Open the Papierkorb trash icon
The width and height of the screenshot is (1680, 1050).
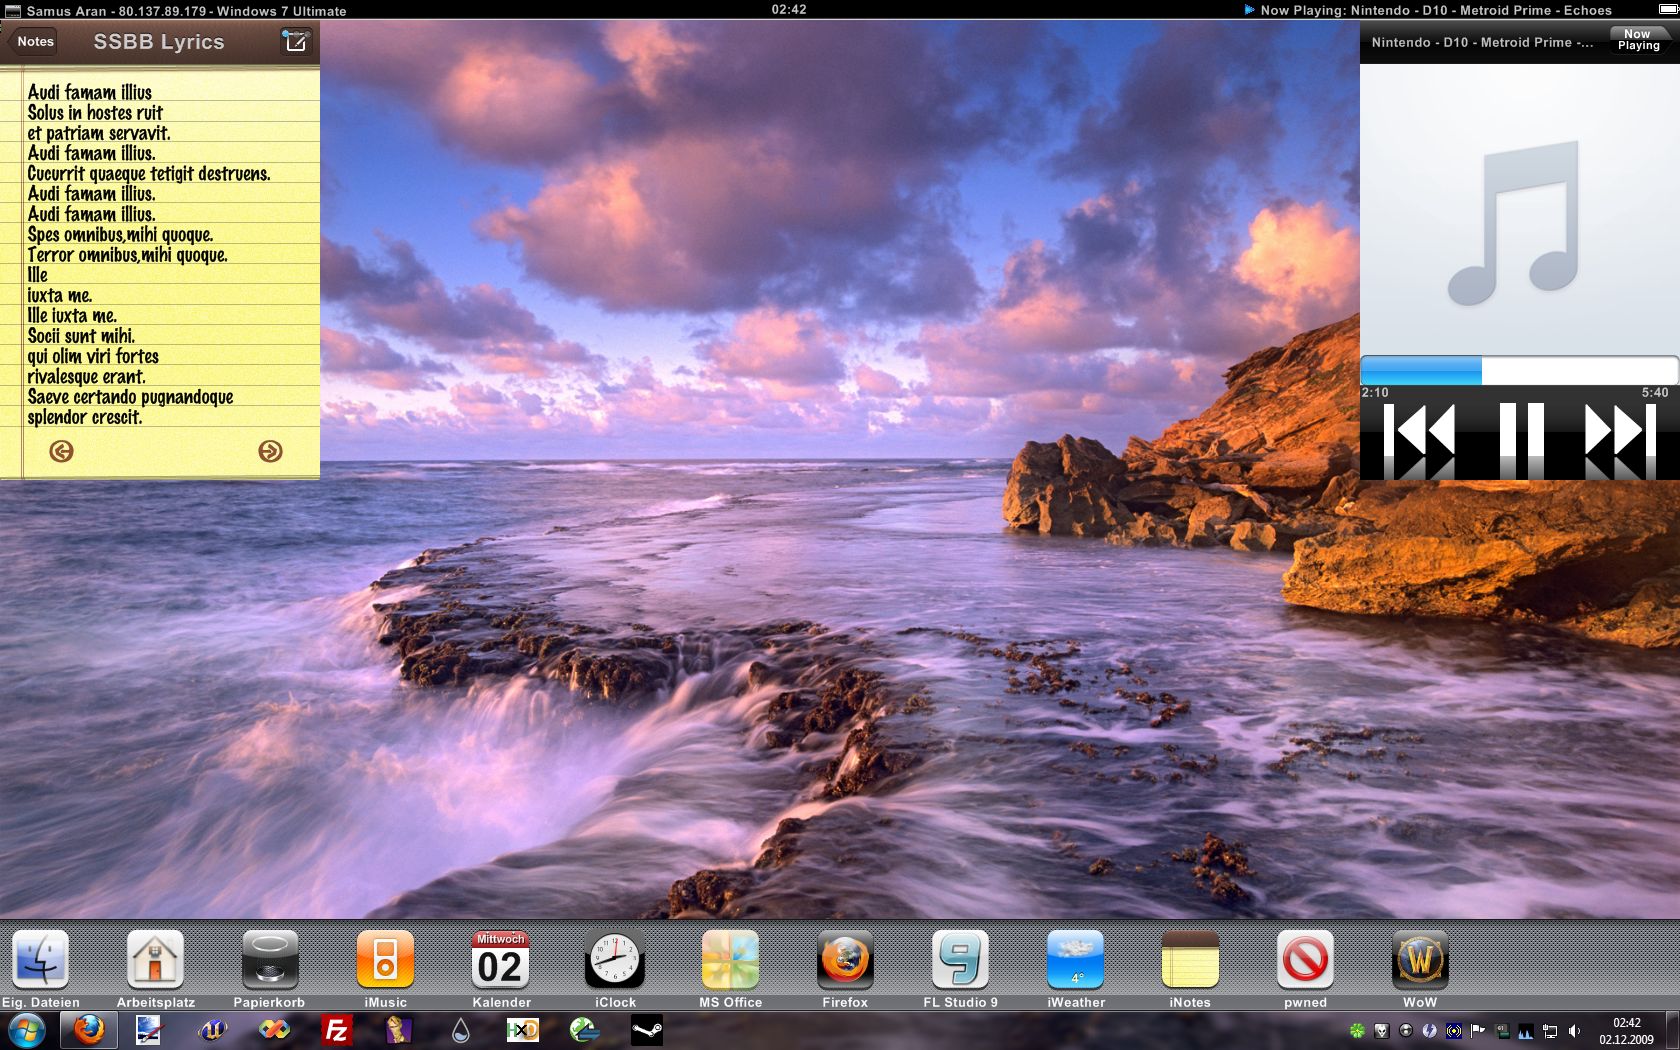(x=270, y=959)
